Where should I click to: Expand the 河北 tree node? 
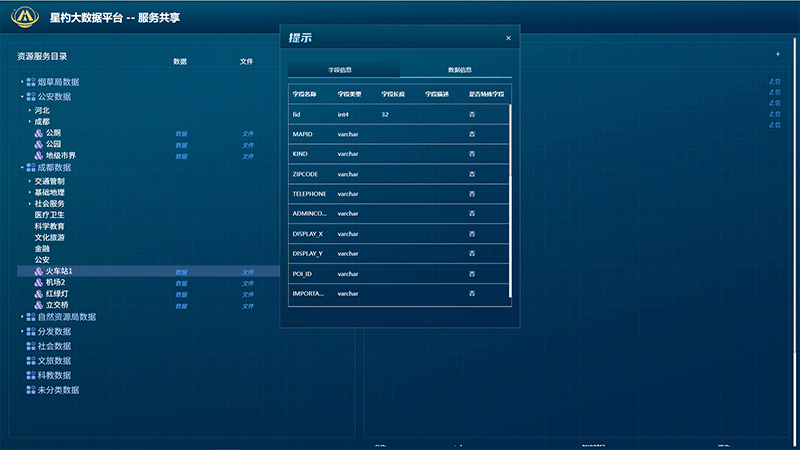[x=29, y=110]
